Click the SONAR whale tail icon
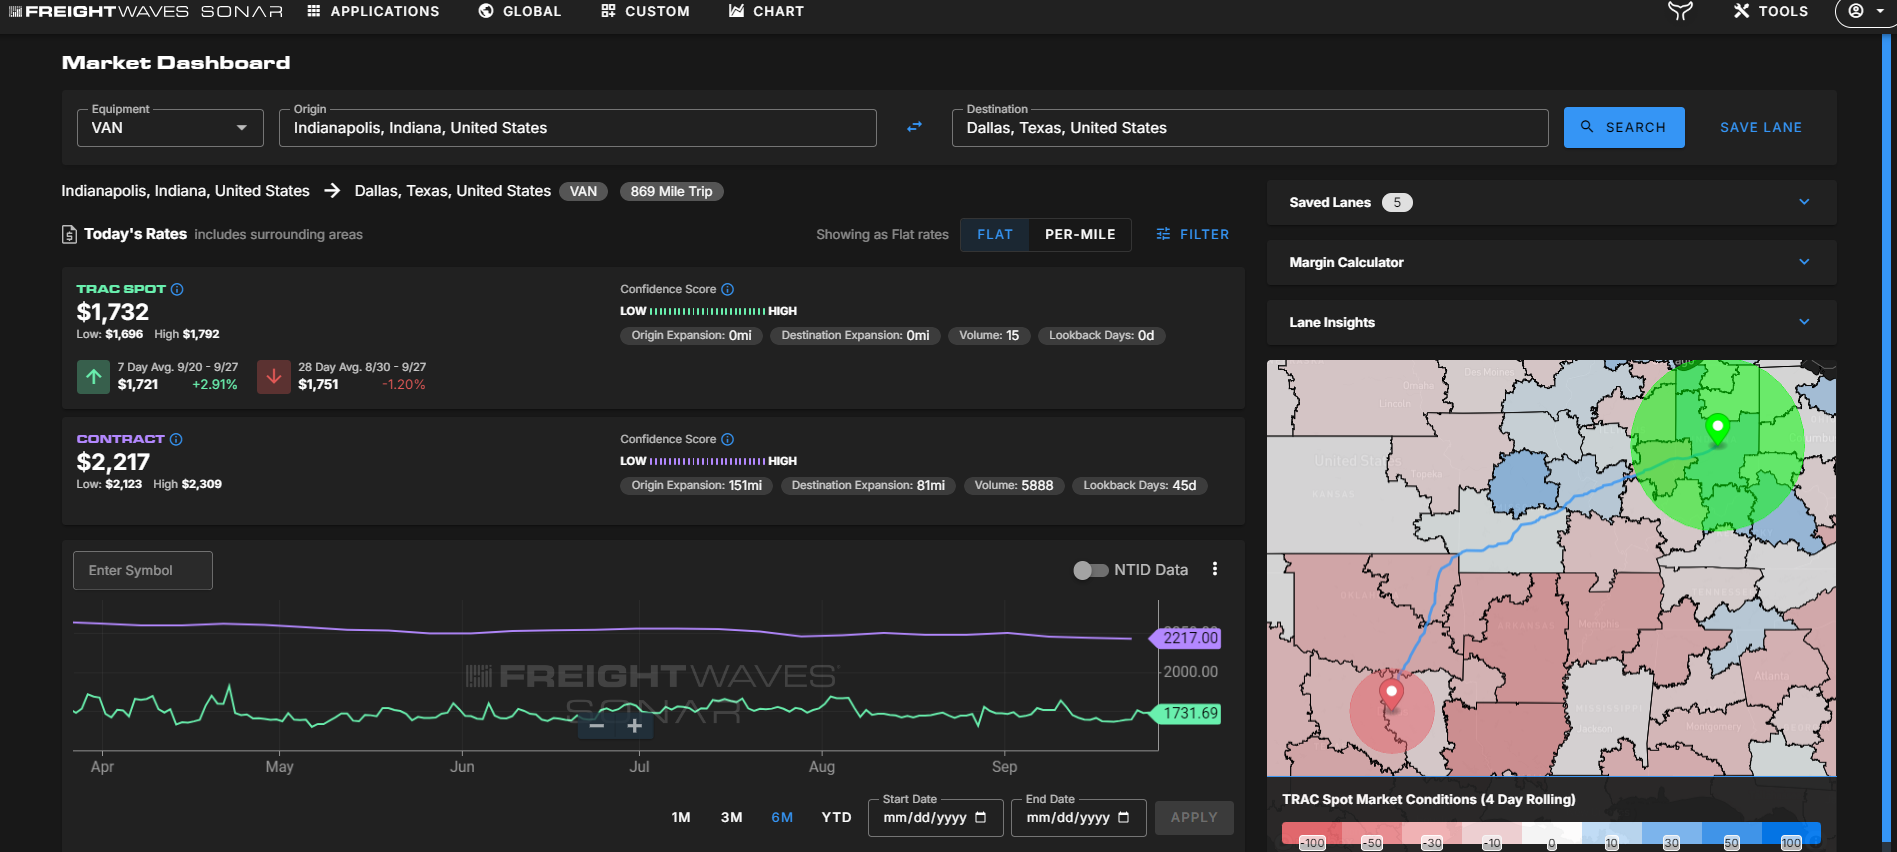Viewport: 1897px width, 852px height. coord(1680,11)
